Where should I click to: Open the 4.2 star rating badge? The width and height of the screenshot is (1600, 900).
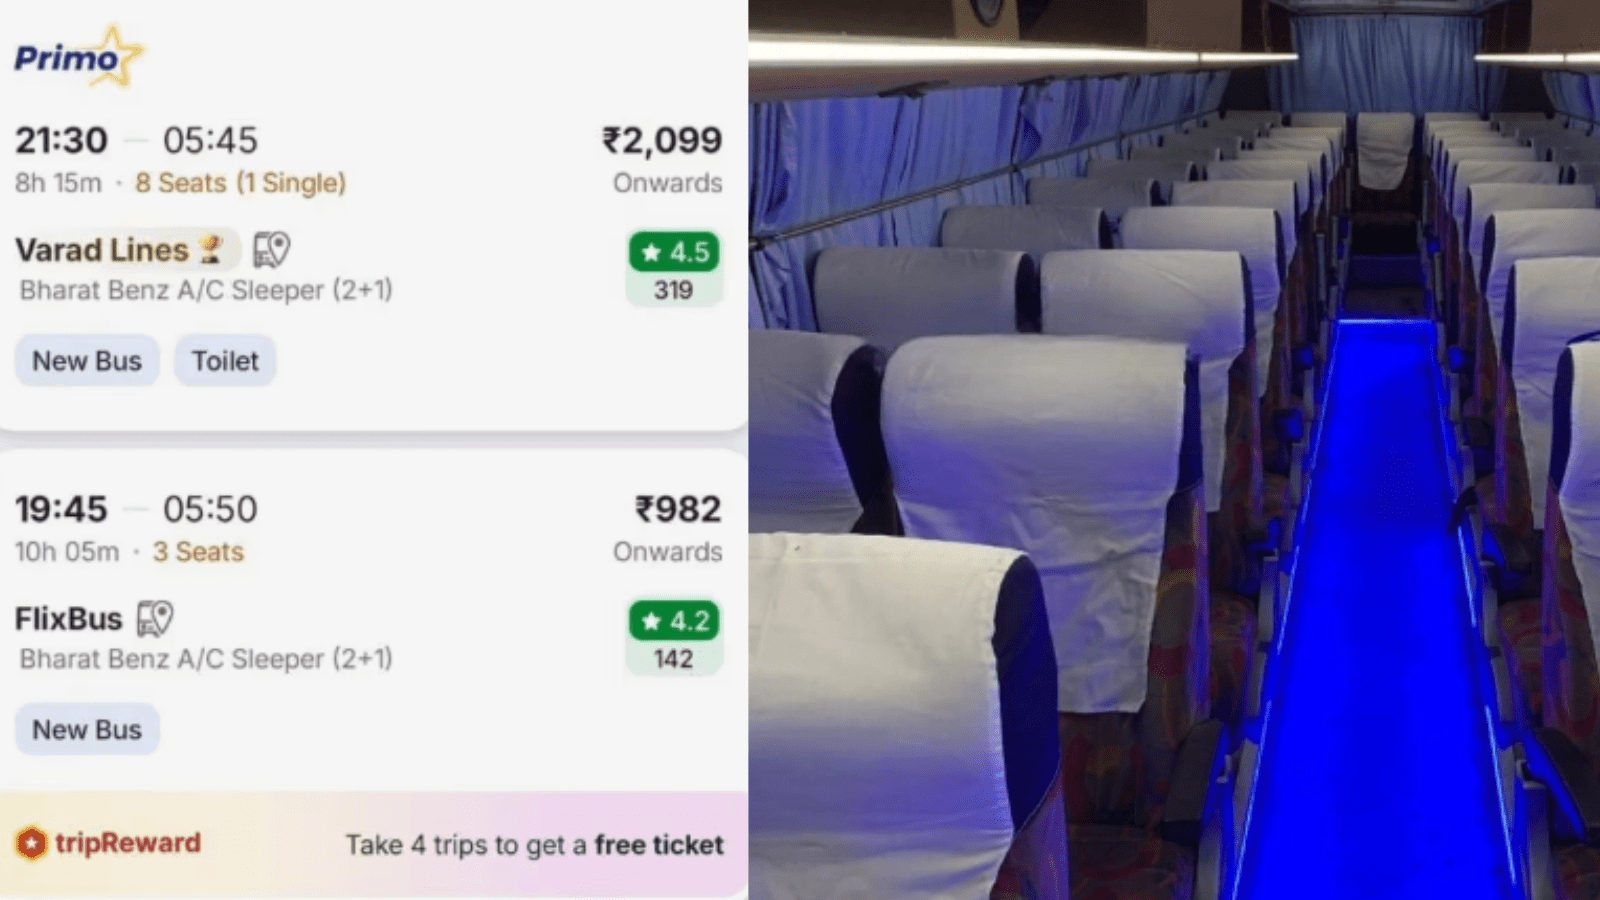click(x=674, y=621)
